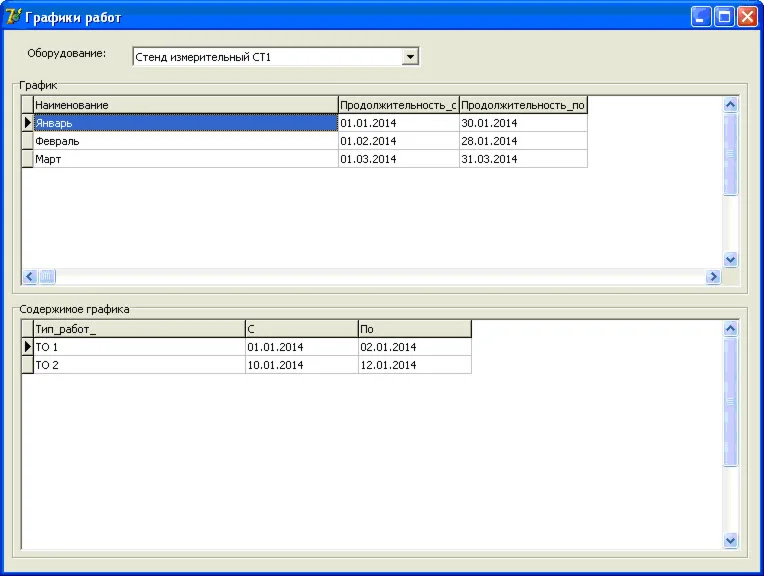Select the ТО 1 work type row
Screen dimensions: 764x576
coord(139,347)
